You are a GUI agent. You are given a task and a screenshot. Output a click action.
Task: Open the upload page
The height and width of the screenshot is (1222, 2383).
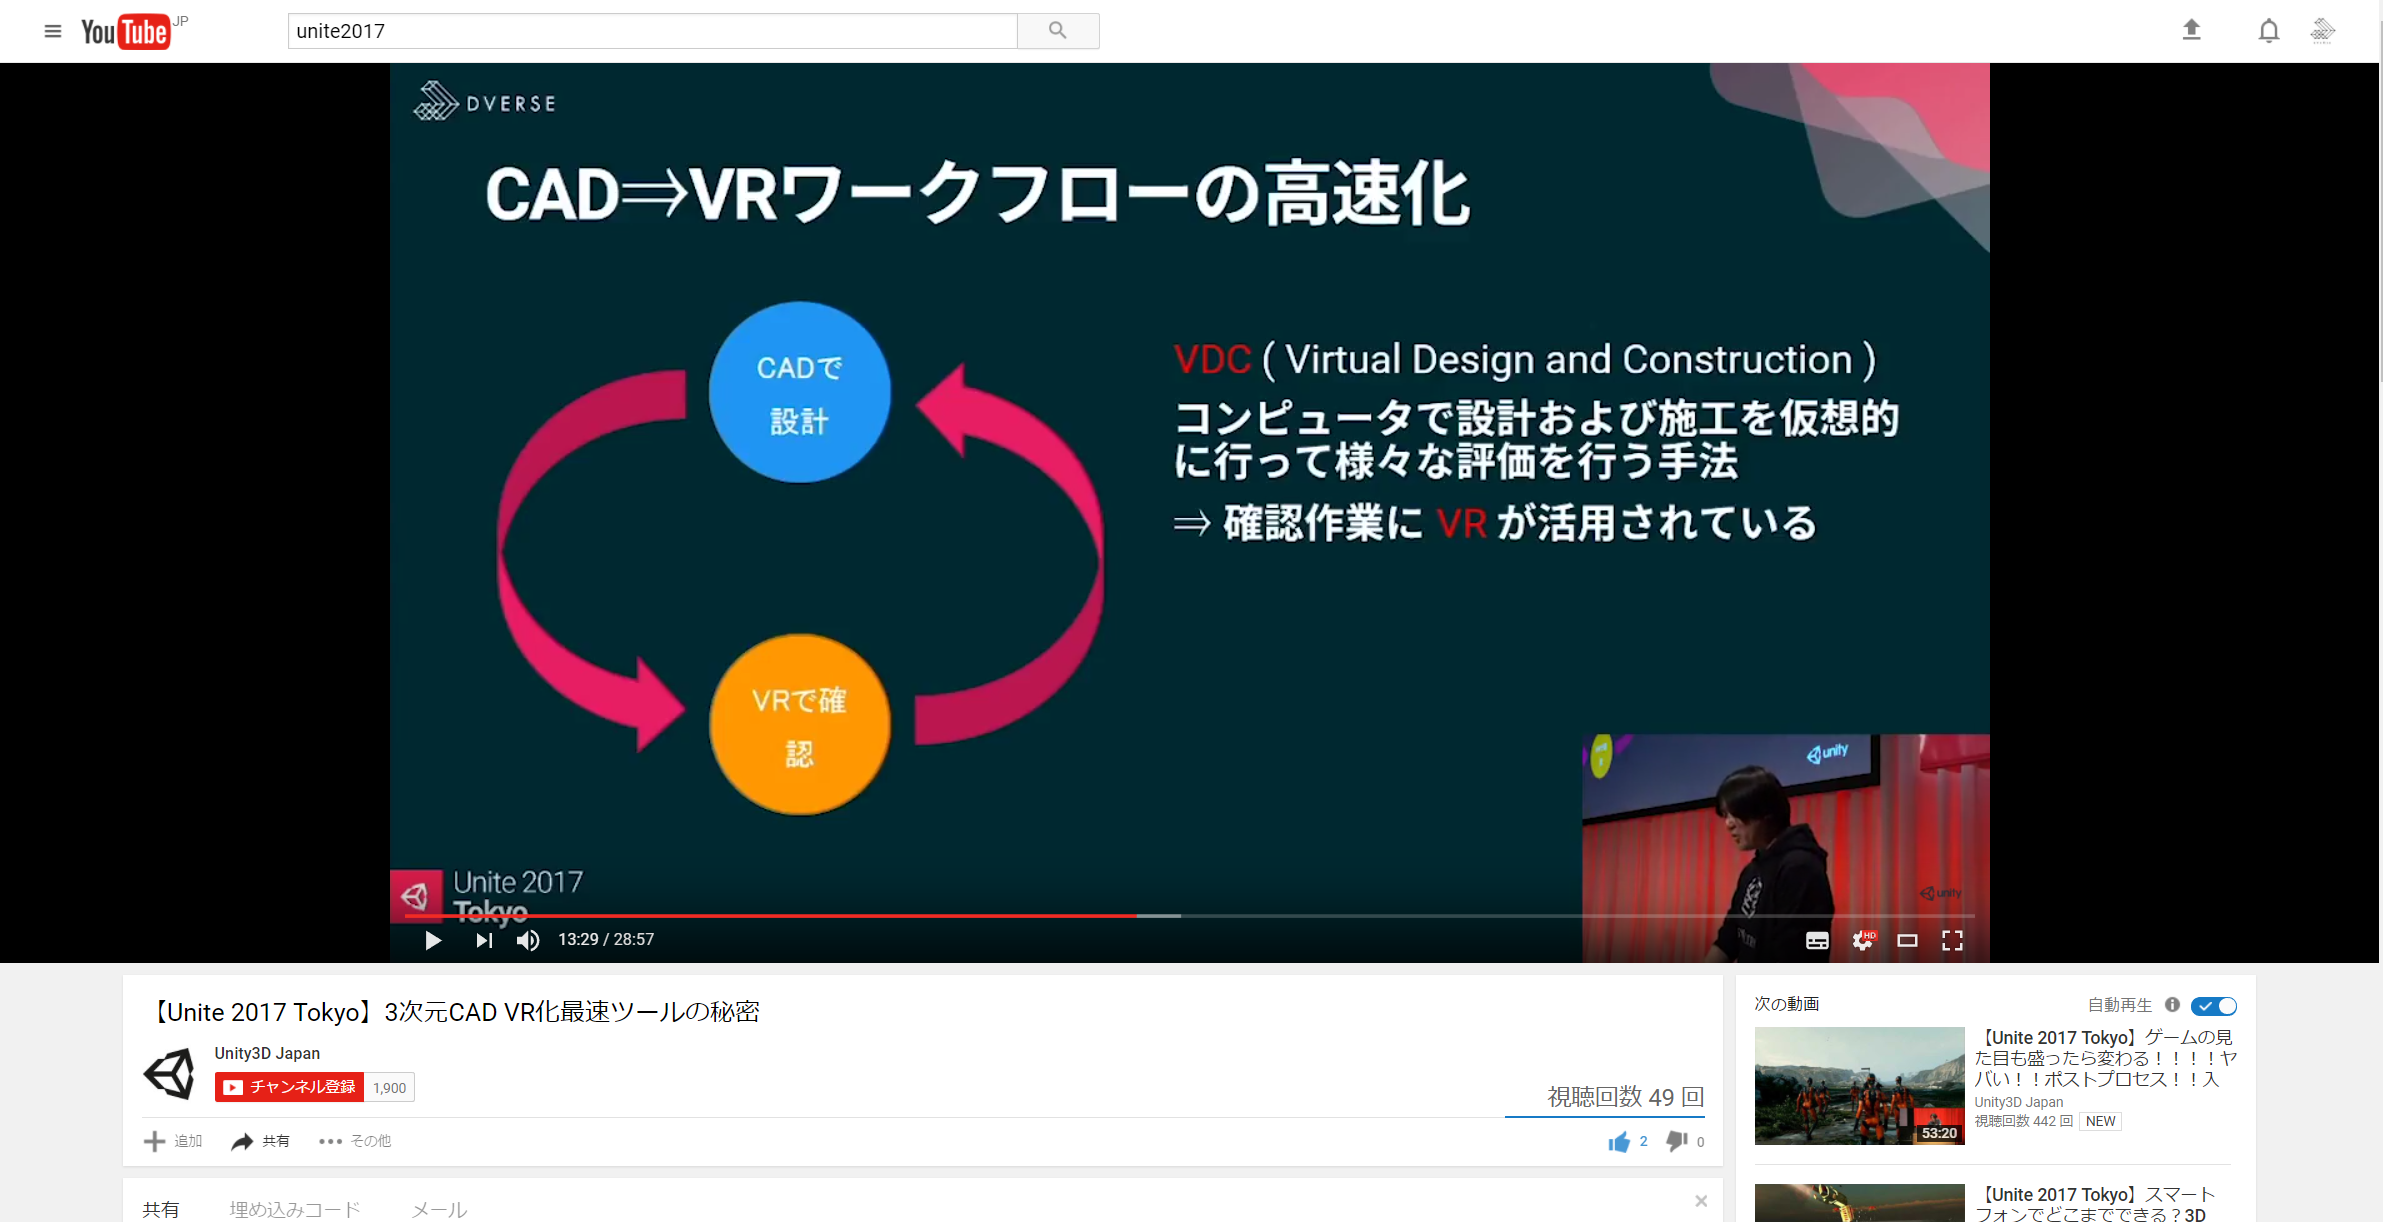tap(2191, 30)
